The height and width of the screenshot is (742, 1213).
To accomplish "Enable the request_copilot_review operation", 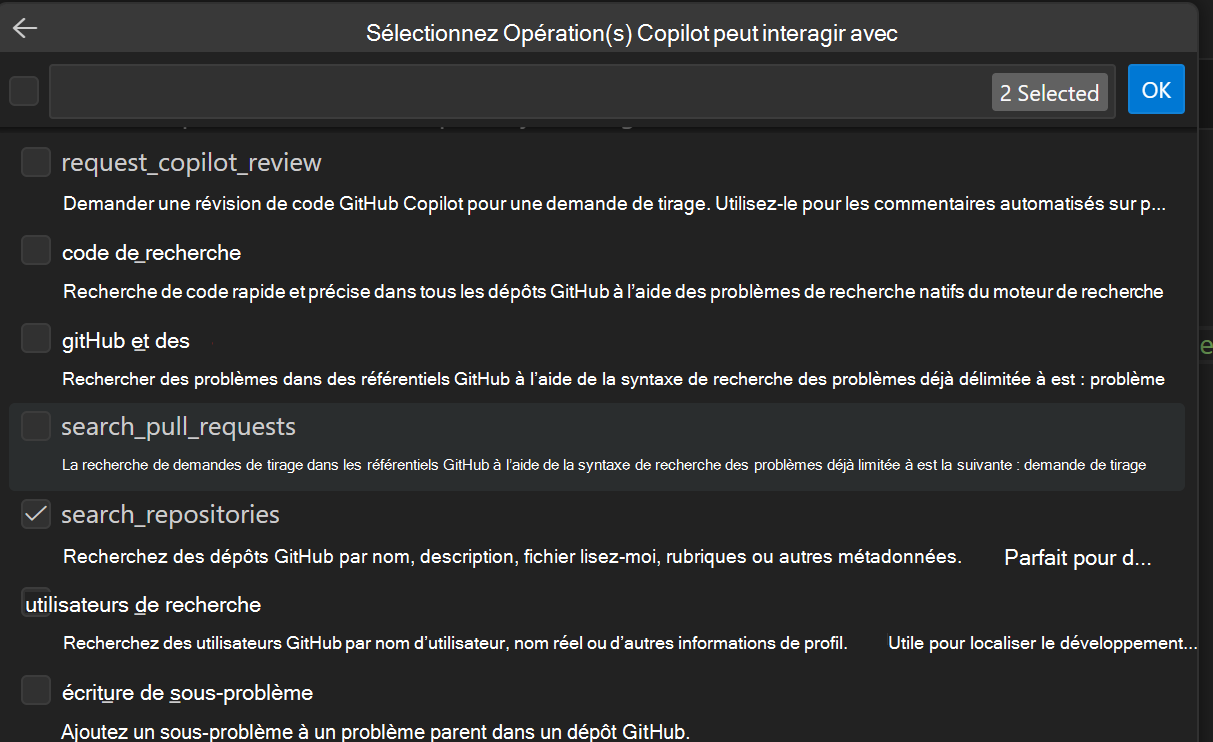I will point(35,161).
